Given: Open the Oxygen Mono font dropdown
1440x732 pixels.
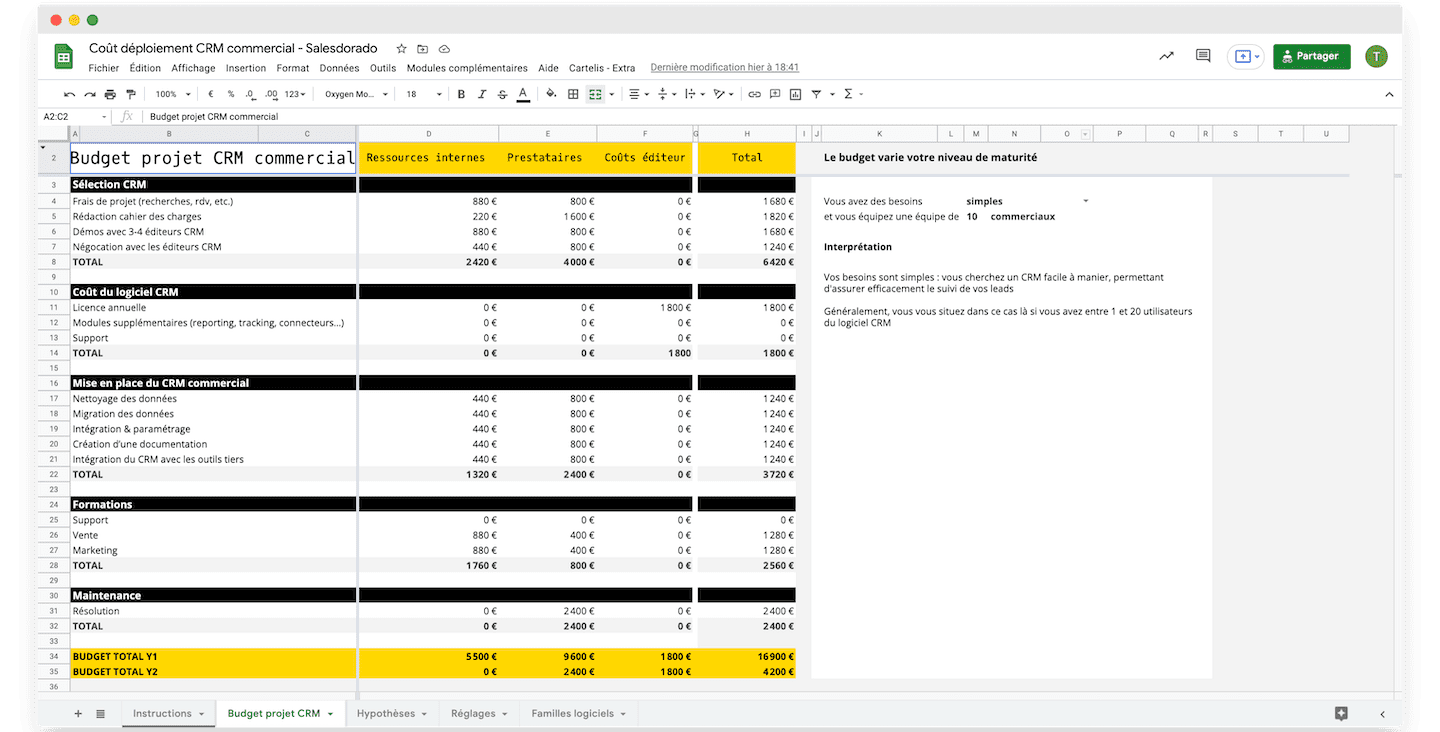Looking at the screenshot, I should [x=356, y=94].
